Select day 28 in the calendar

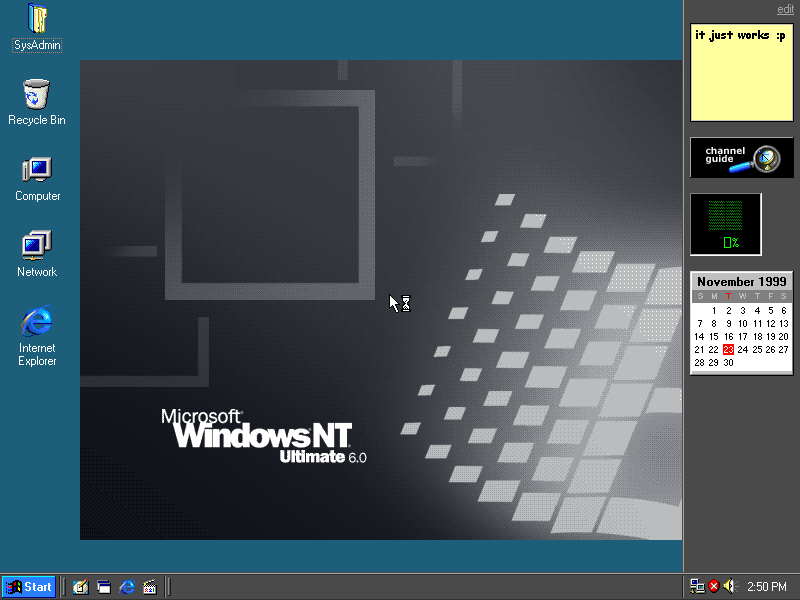click(x=699, y=363)
